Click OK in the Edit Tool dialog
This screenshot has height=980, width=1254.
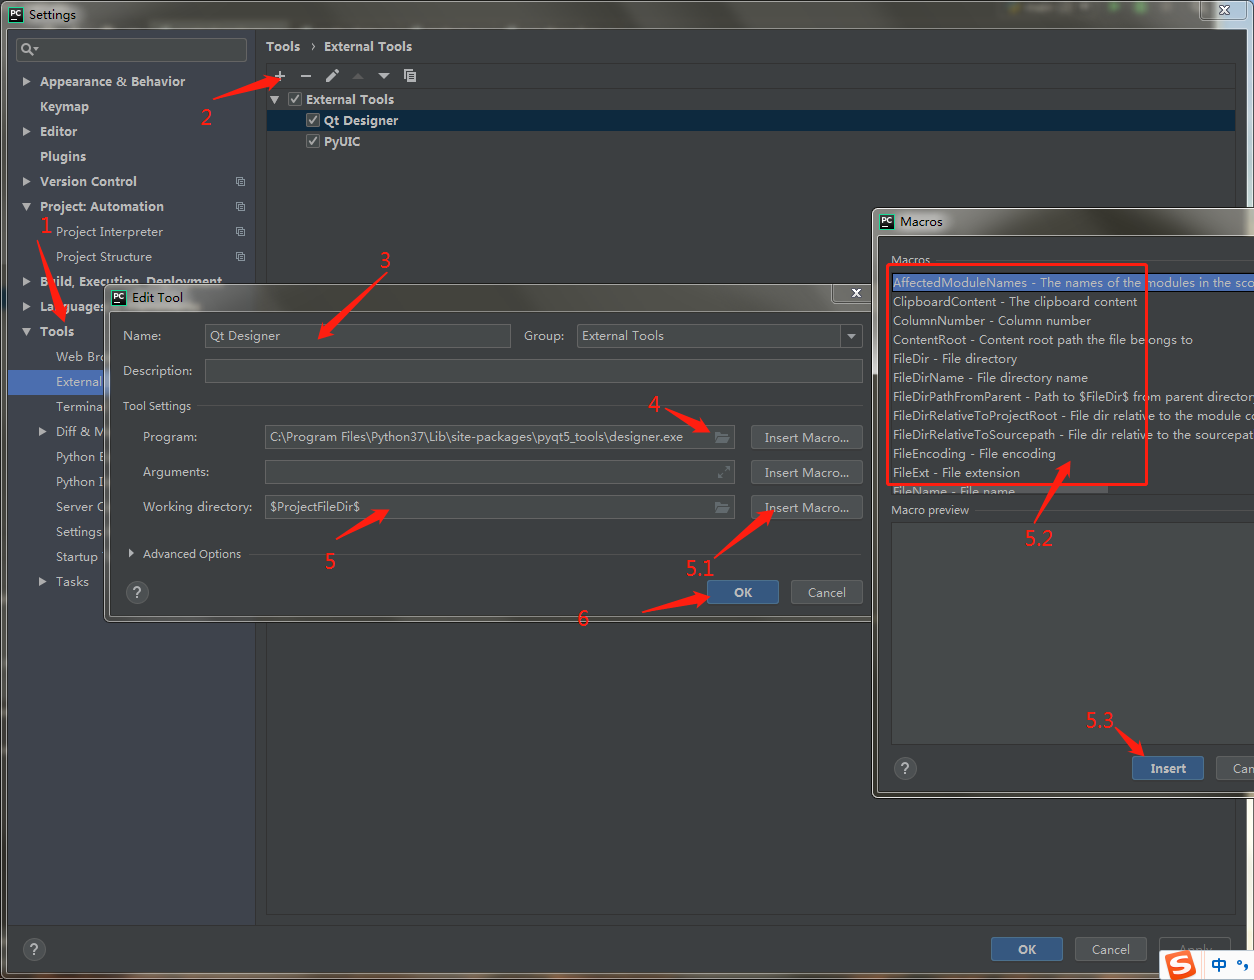742,591
